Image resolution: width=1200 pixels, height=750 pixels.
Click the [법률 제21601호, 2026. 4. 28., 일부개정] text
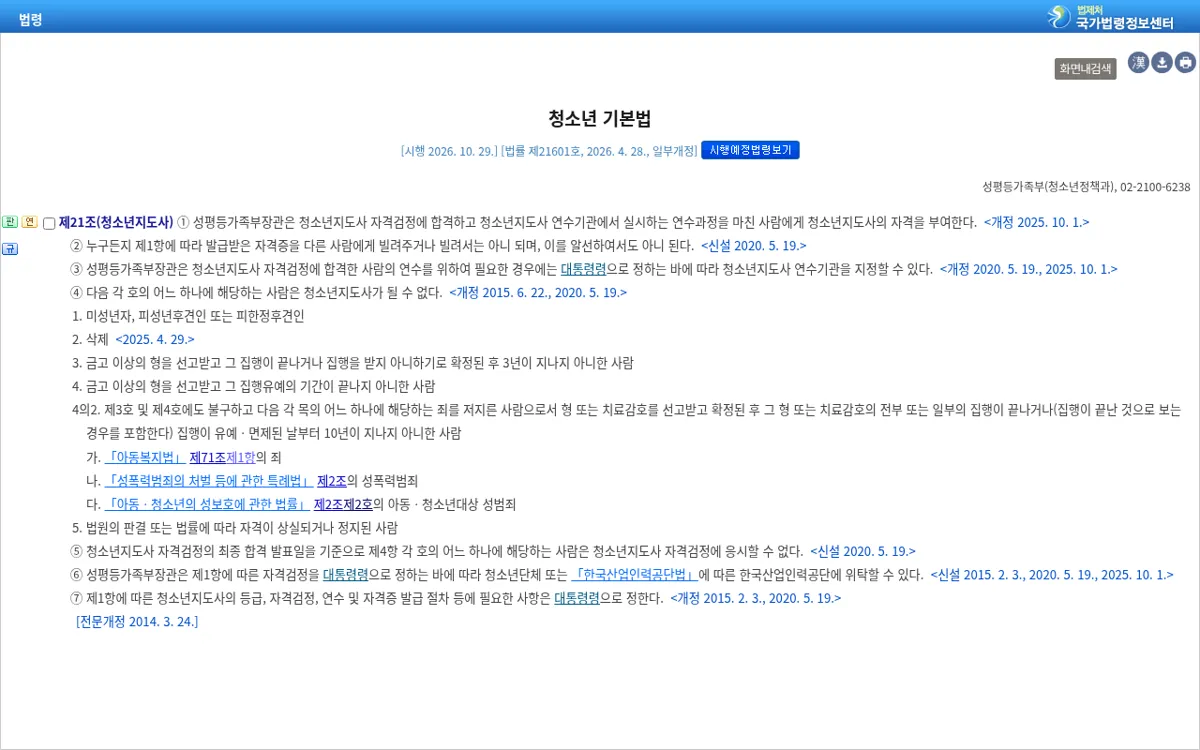599,151
